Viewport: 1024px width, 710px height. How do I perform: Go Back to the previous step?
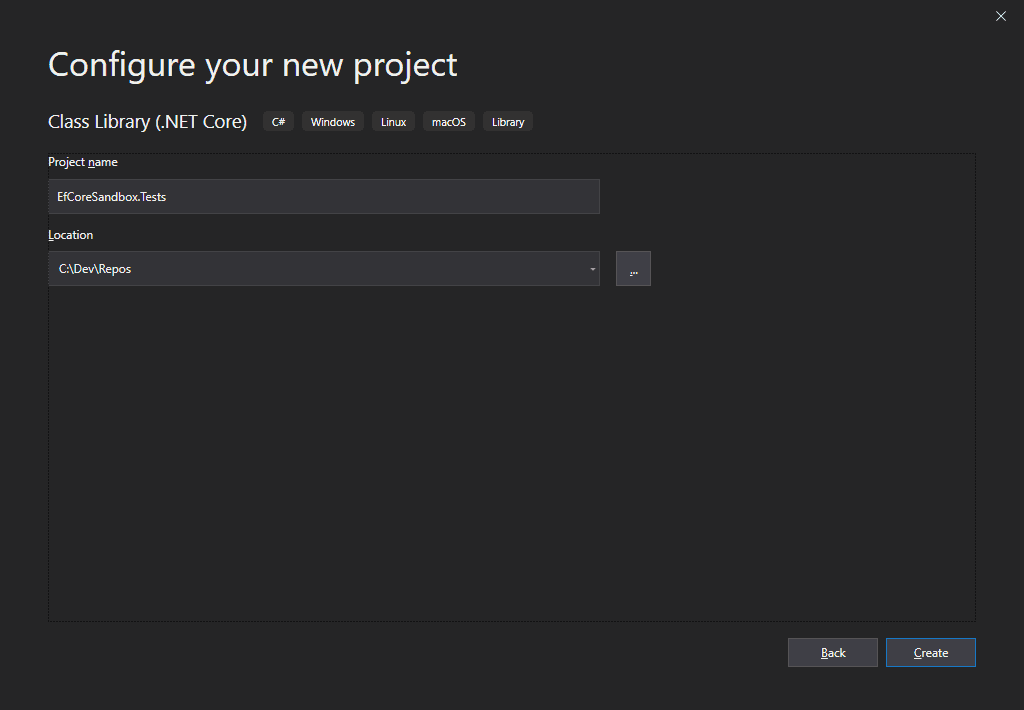tap(832, 653)
